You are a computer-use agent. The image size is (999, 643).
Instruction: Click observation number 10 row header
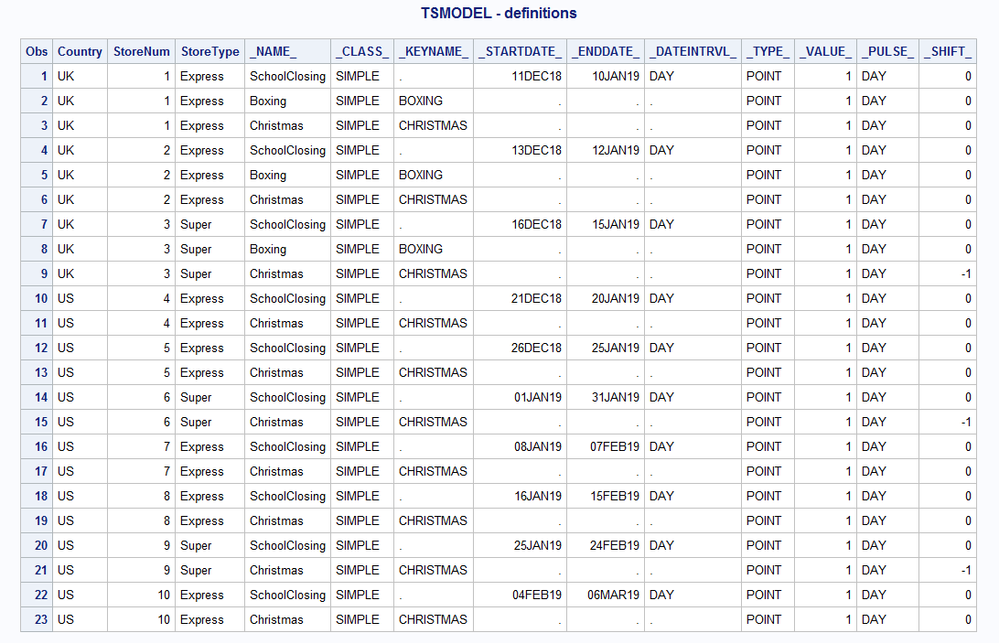pos(42,299)
